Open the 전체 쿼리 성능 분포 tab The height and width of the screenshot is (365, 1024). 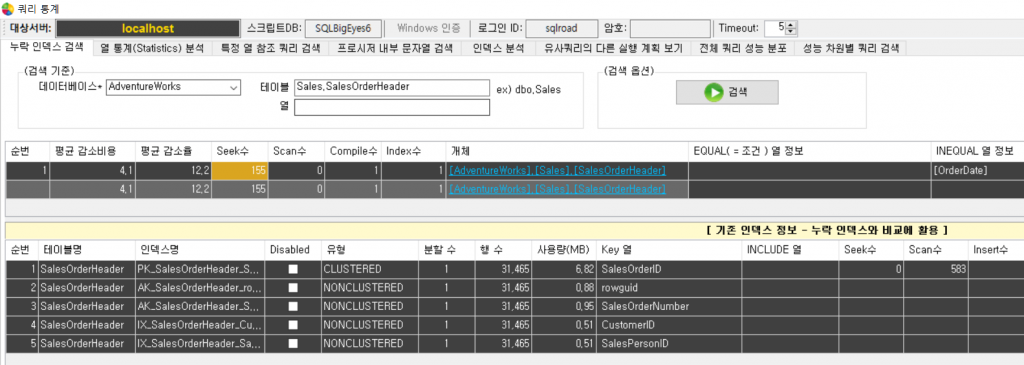(743, 48)
